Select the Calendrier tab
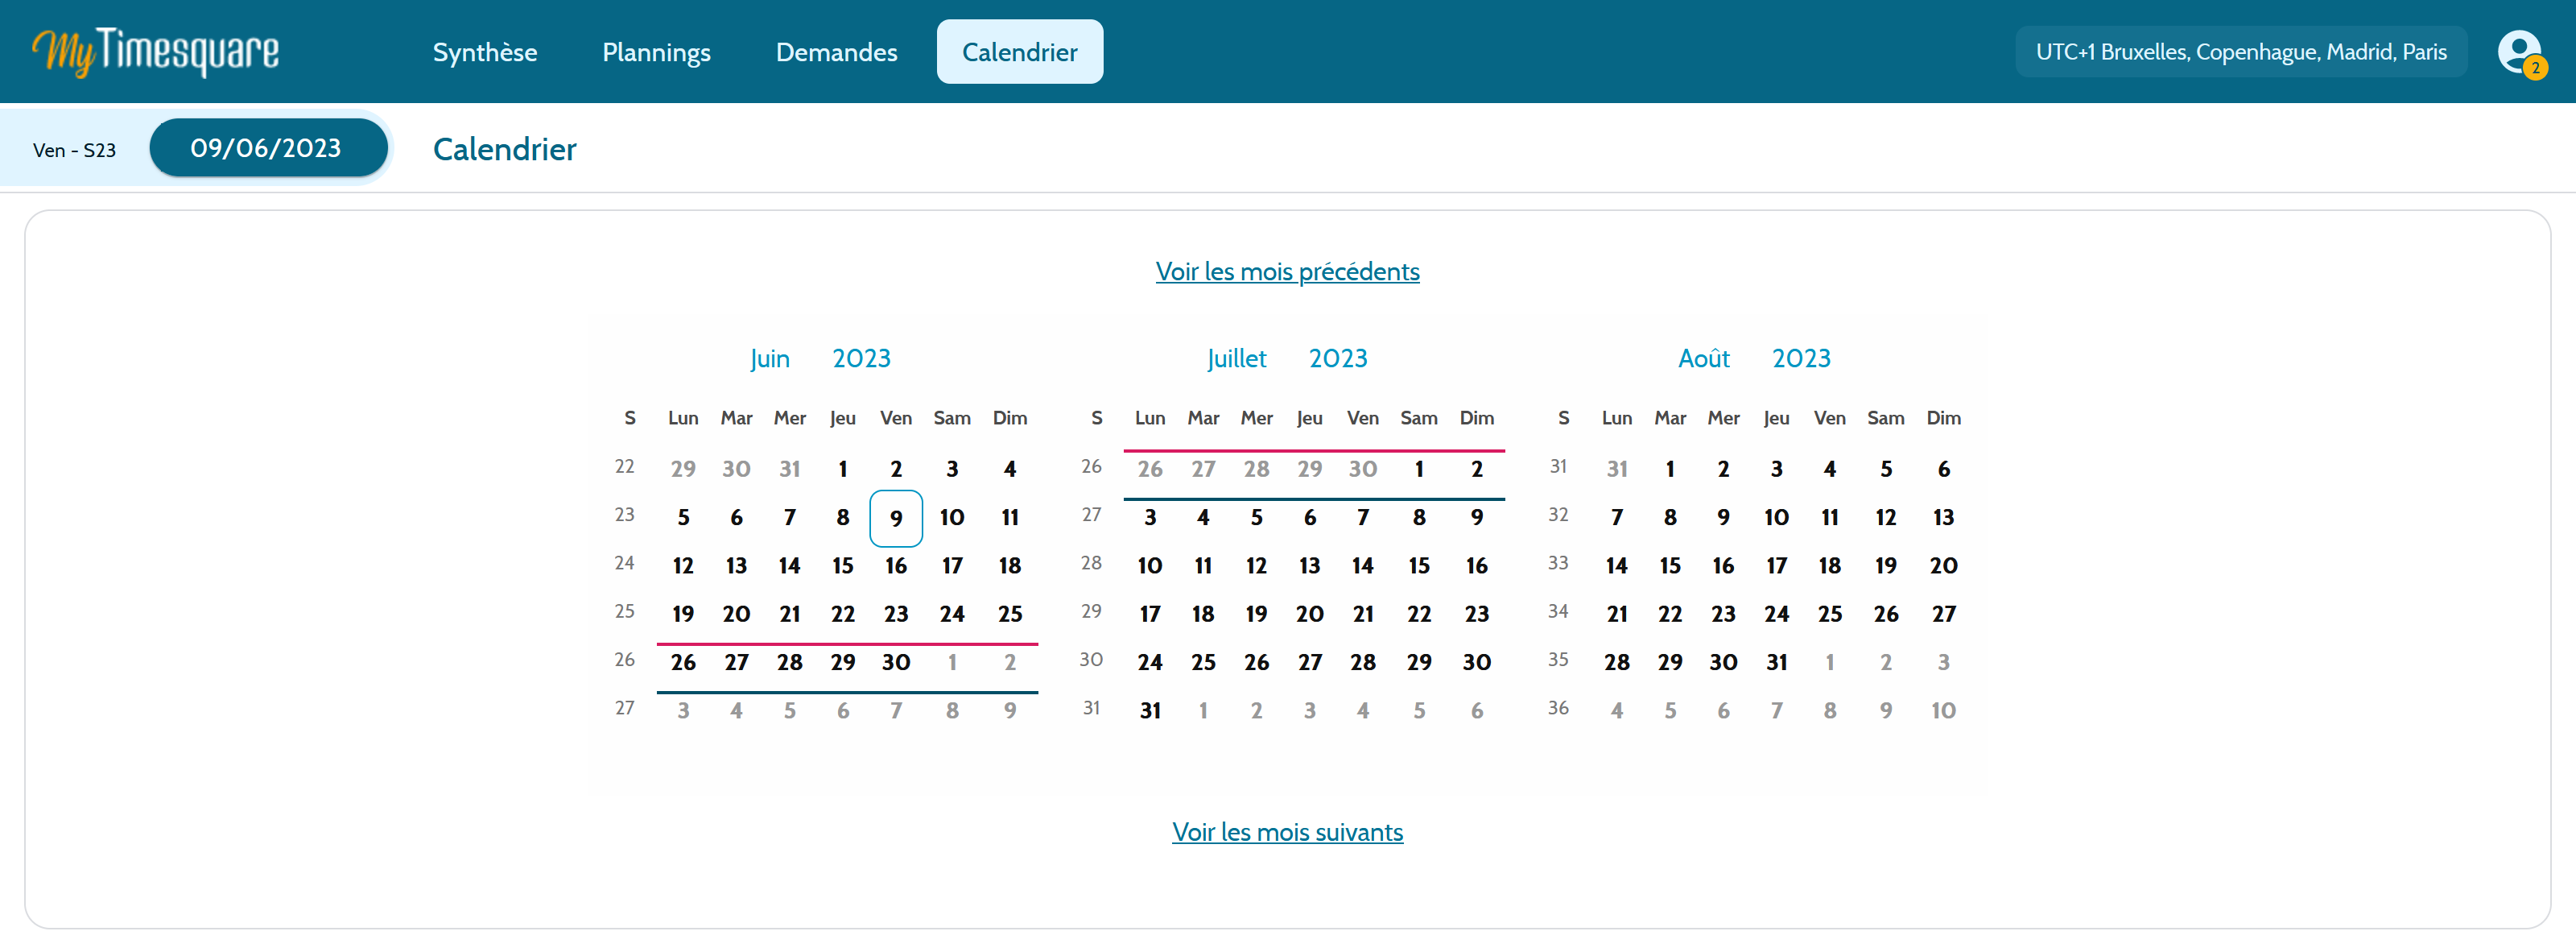 (1019, 52)
